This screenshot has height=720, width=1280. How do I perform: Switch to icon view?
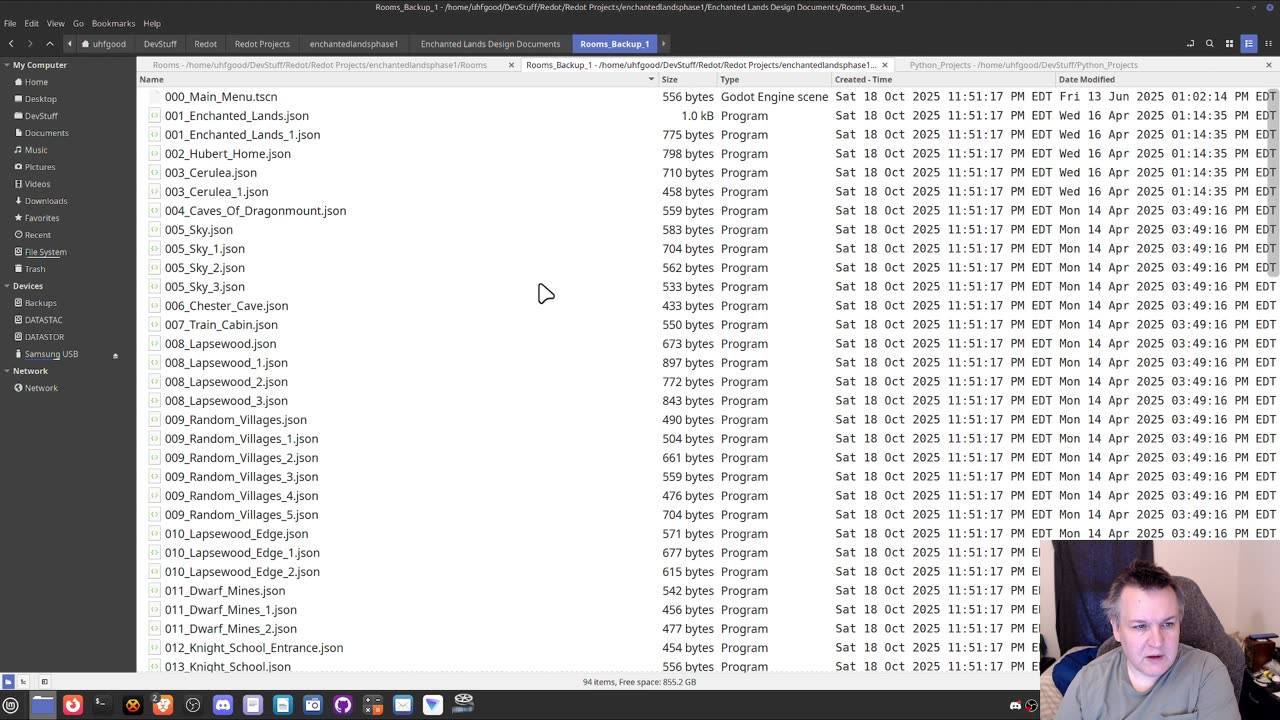1229,44
